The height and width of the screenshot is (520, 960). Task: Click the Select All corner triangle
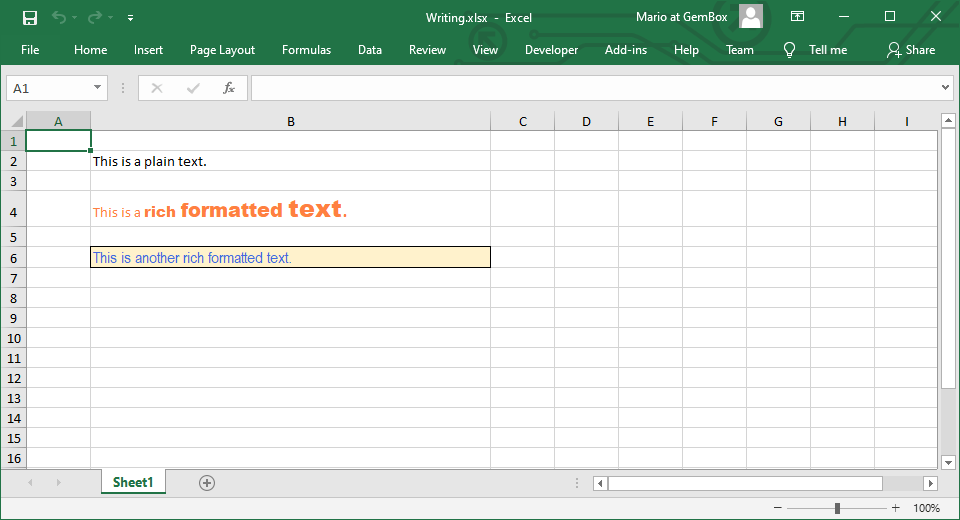tap(16, 122)
